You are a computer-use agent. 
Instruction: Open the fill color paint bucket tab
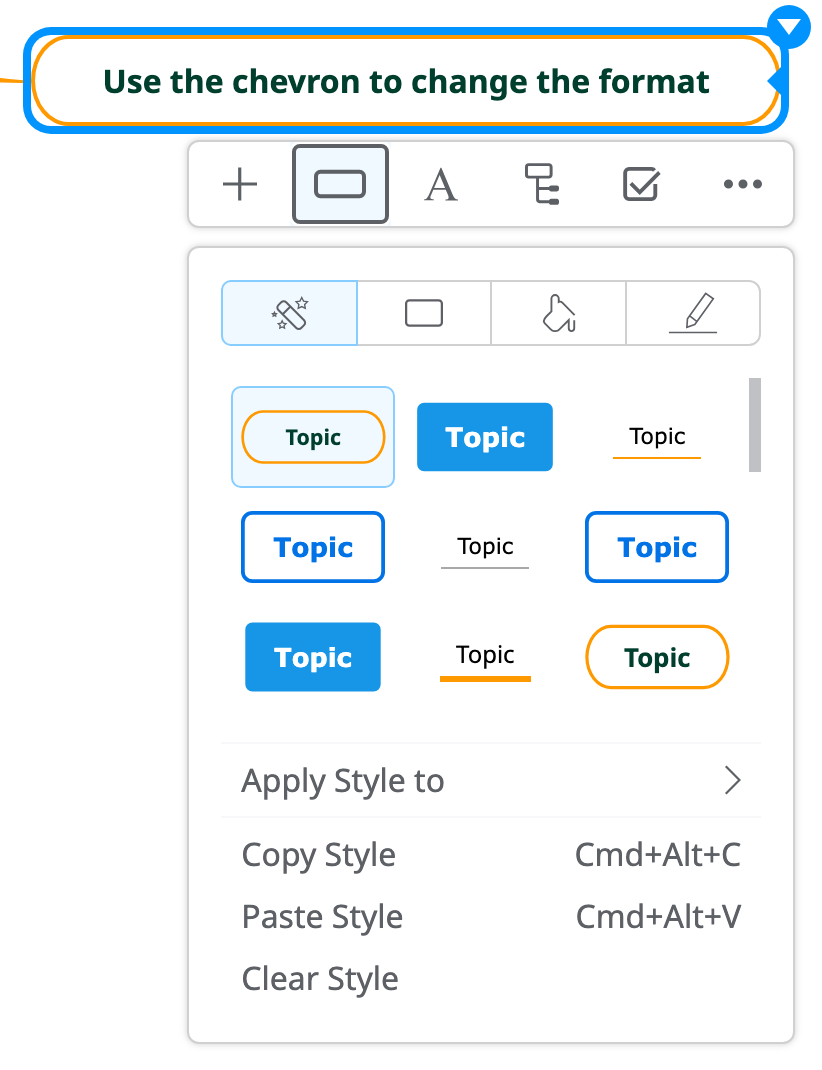tap(558, 313)
